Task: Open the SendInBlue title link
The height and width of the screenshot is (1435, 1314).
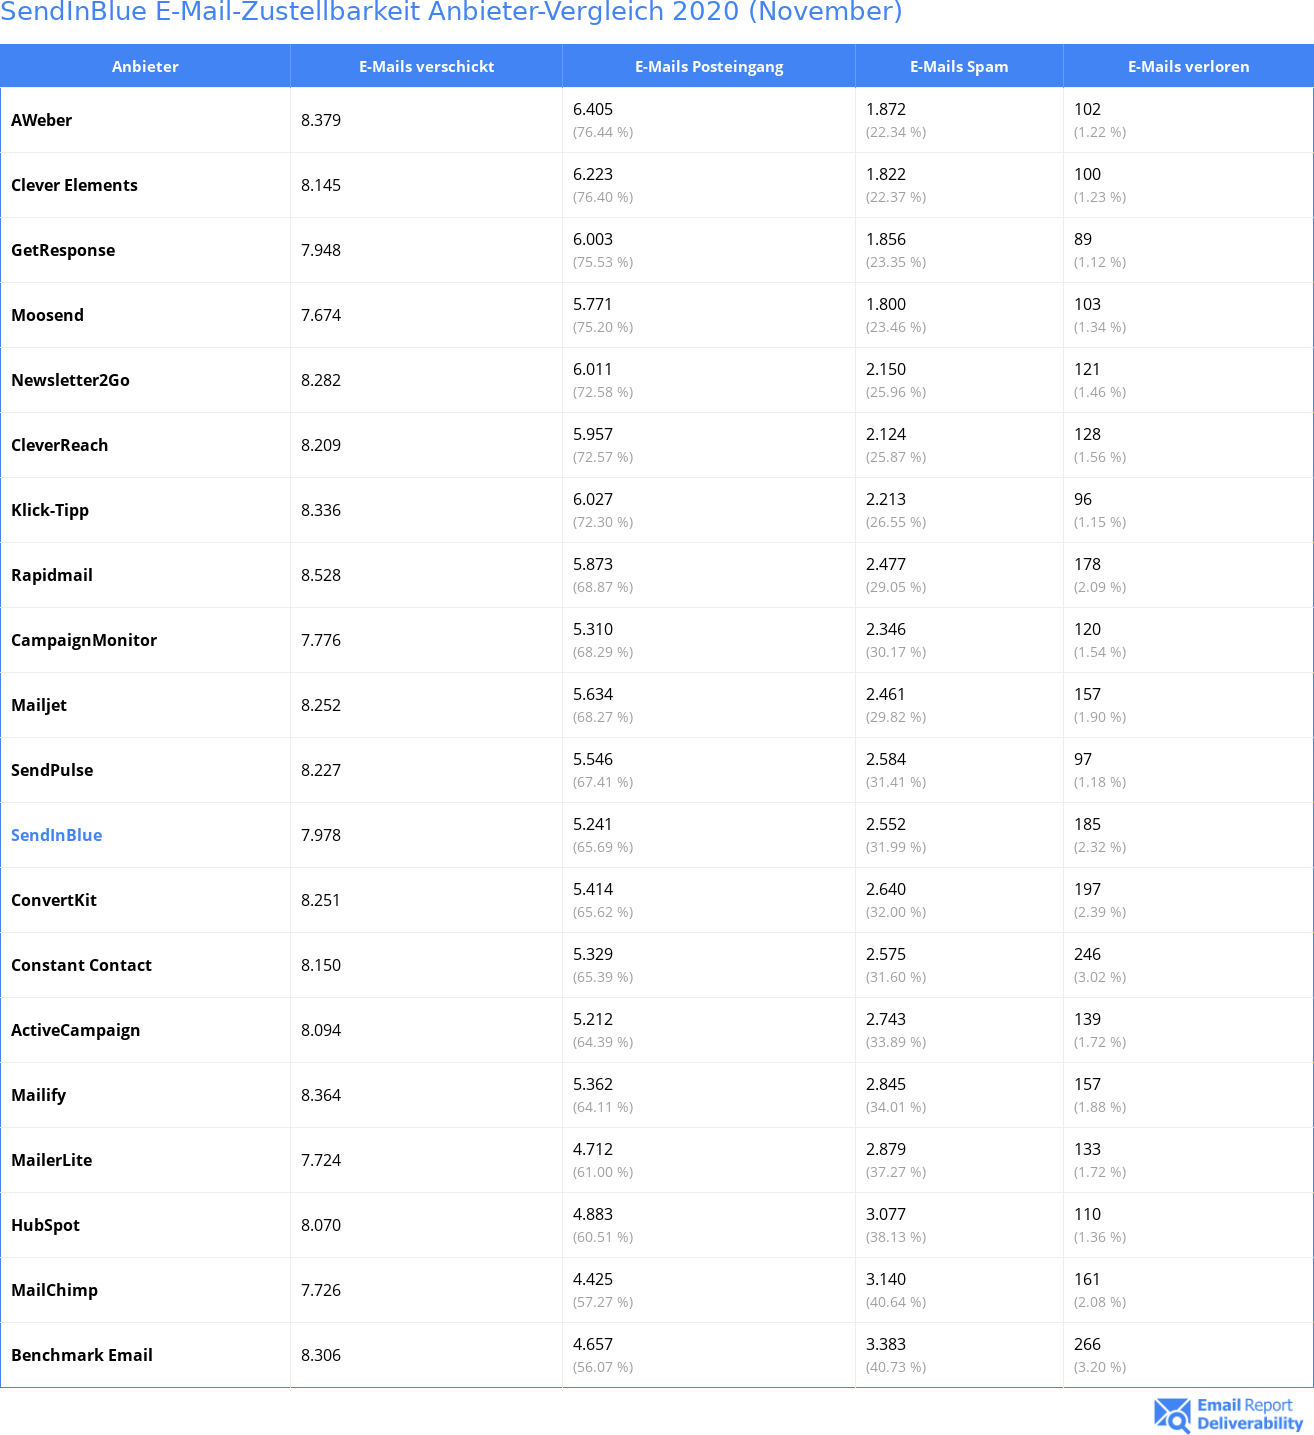Action: pyautogui.click(x=451, y=12)
